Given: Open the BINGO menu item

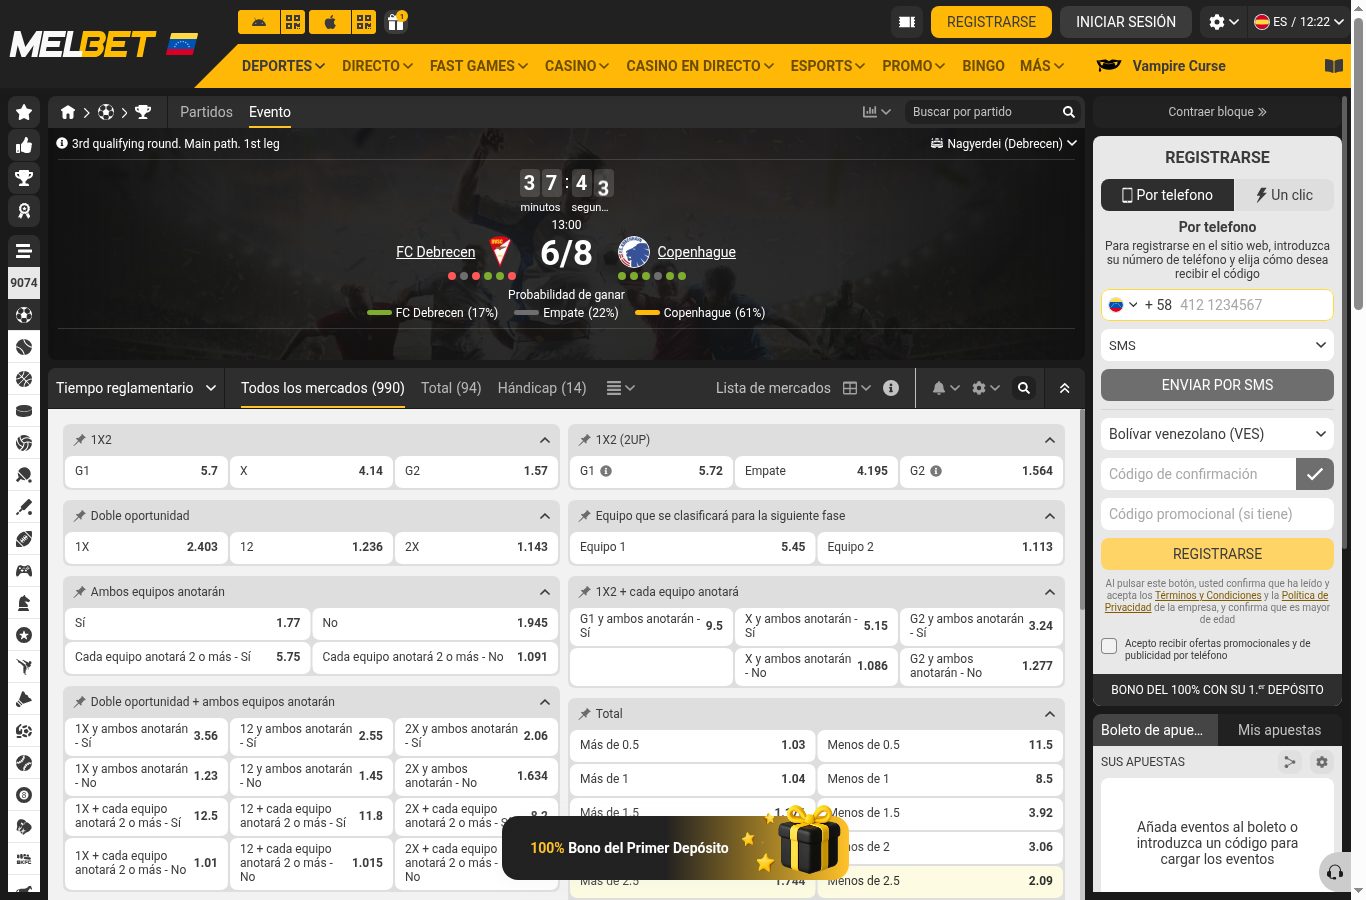Looking at the screenshot, I should [x=983, y=66].
